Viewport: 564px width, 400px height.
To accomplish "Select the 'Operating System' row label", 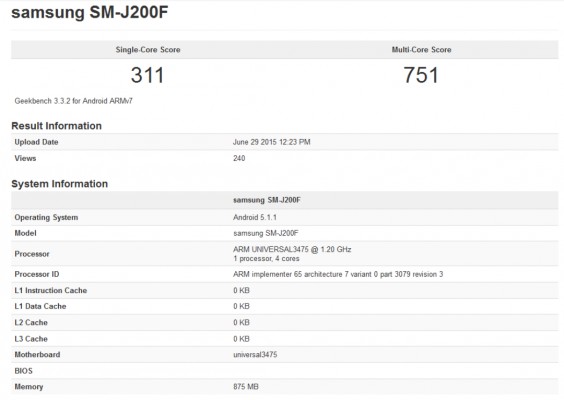I will point(46,217).
